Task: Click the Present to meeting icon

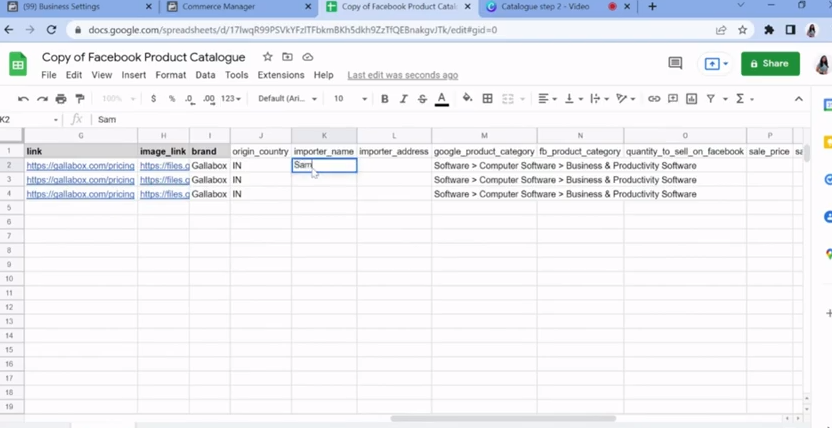Action: pyautogui.click(x=712, y=64)
